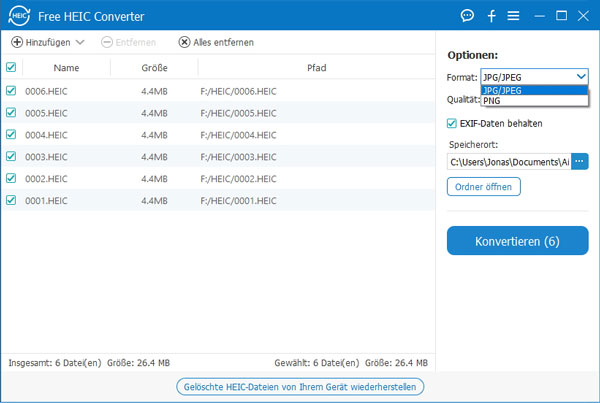Minimize the Free HEIC Converter window

(x=540, y=16)
